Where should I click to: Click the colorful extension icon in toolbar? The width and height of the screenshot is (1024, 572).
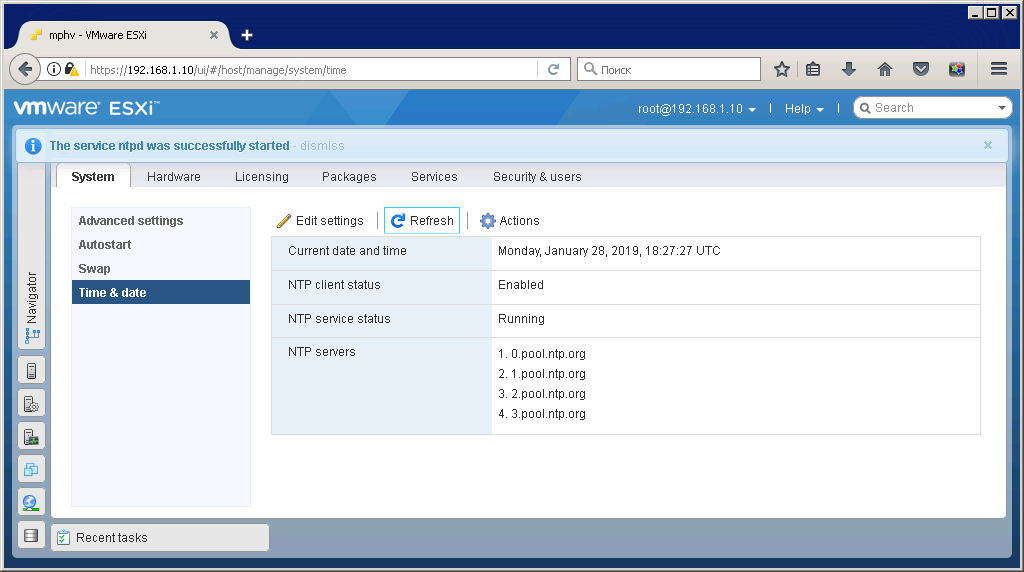pyautogui.click(x=957, y=69)
